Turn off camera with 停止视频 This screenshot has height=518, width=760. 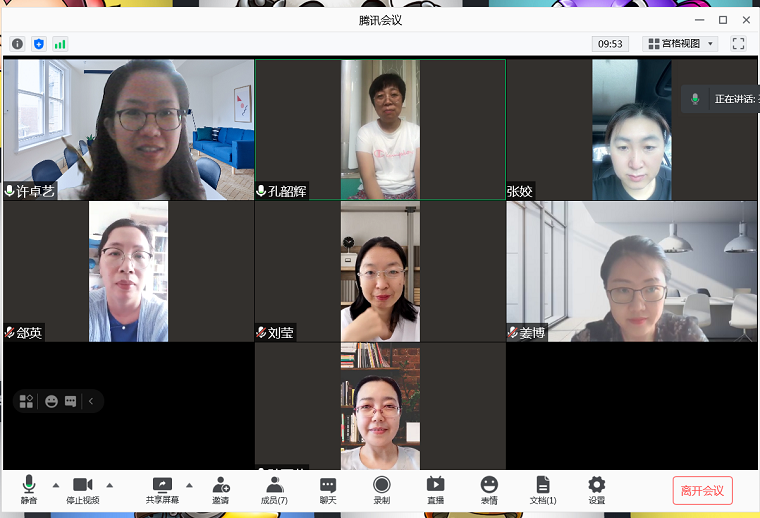83,489
